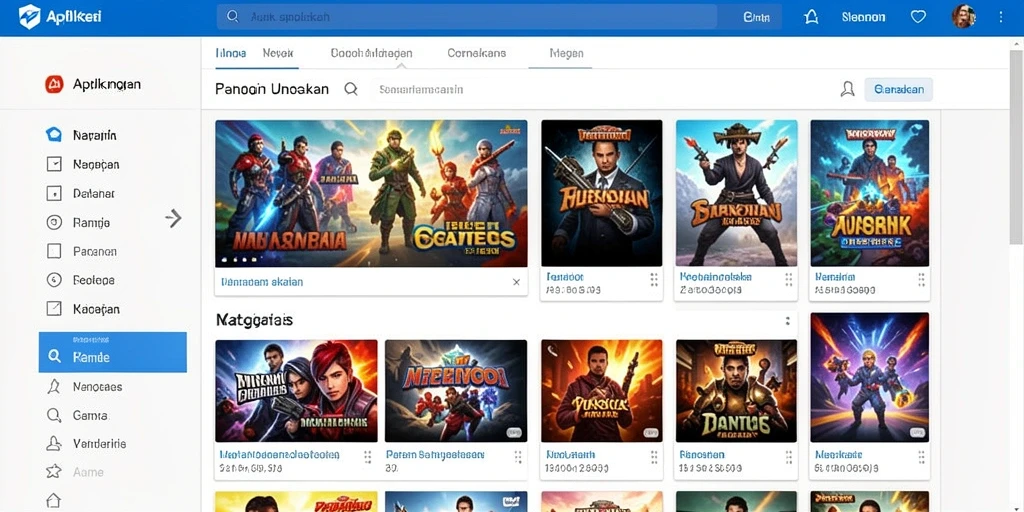Viewport: 1024px width, 512px height.
Task: Open the purple armored robot thumbnail
Action: pyautogui.click(x=869, y=377)
